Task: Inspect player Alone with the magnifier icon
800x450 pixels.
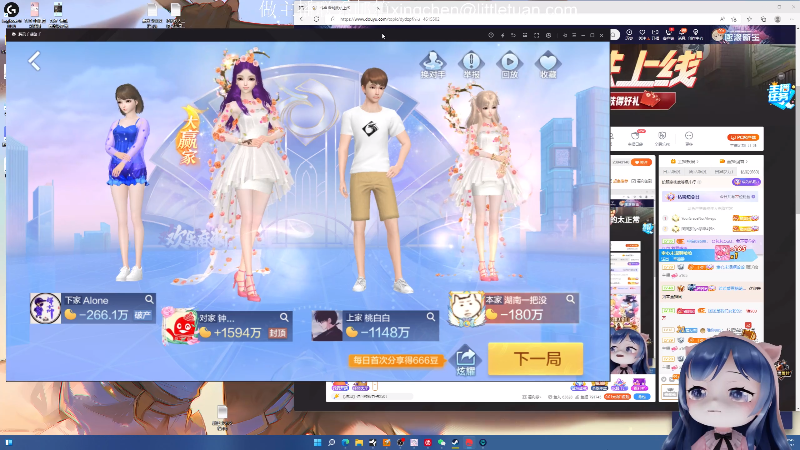Action: pos(149,299)
